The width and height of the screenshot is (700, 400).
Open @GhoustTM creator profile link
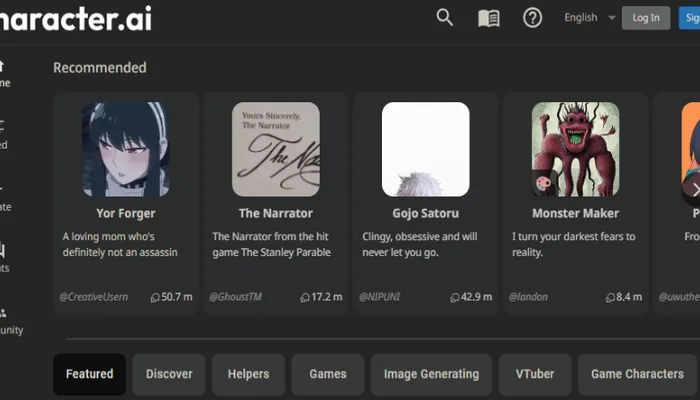coord(235,297)
